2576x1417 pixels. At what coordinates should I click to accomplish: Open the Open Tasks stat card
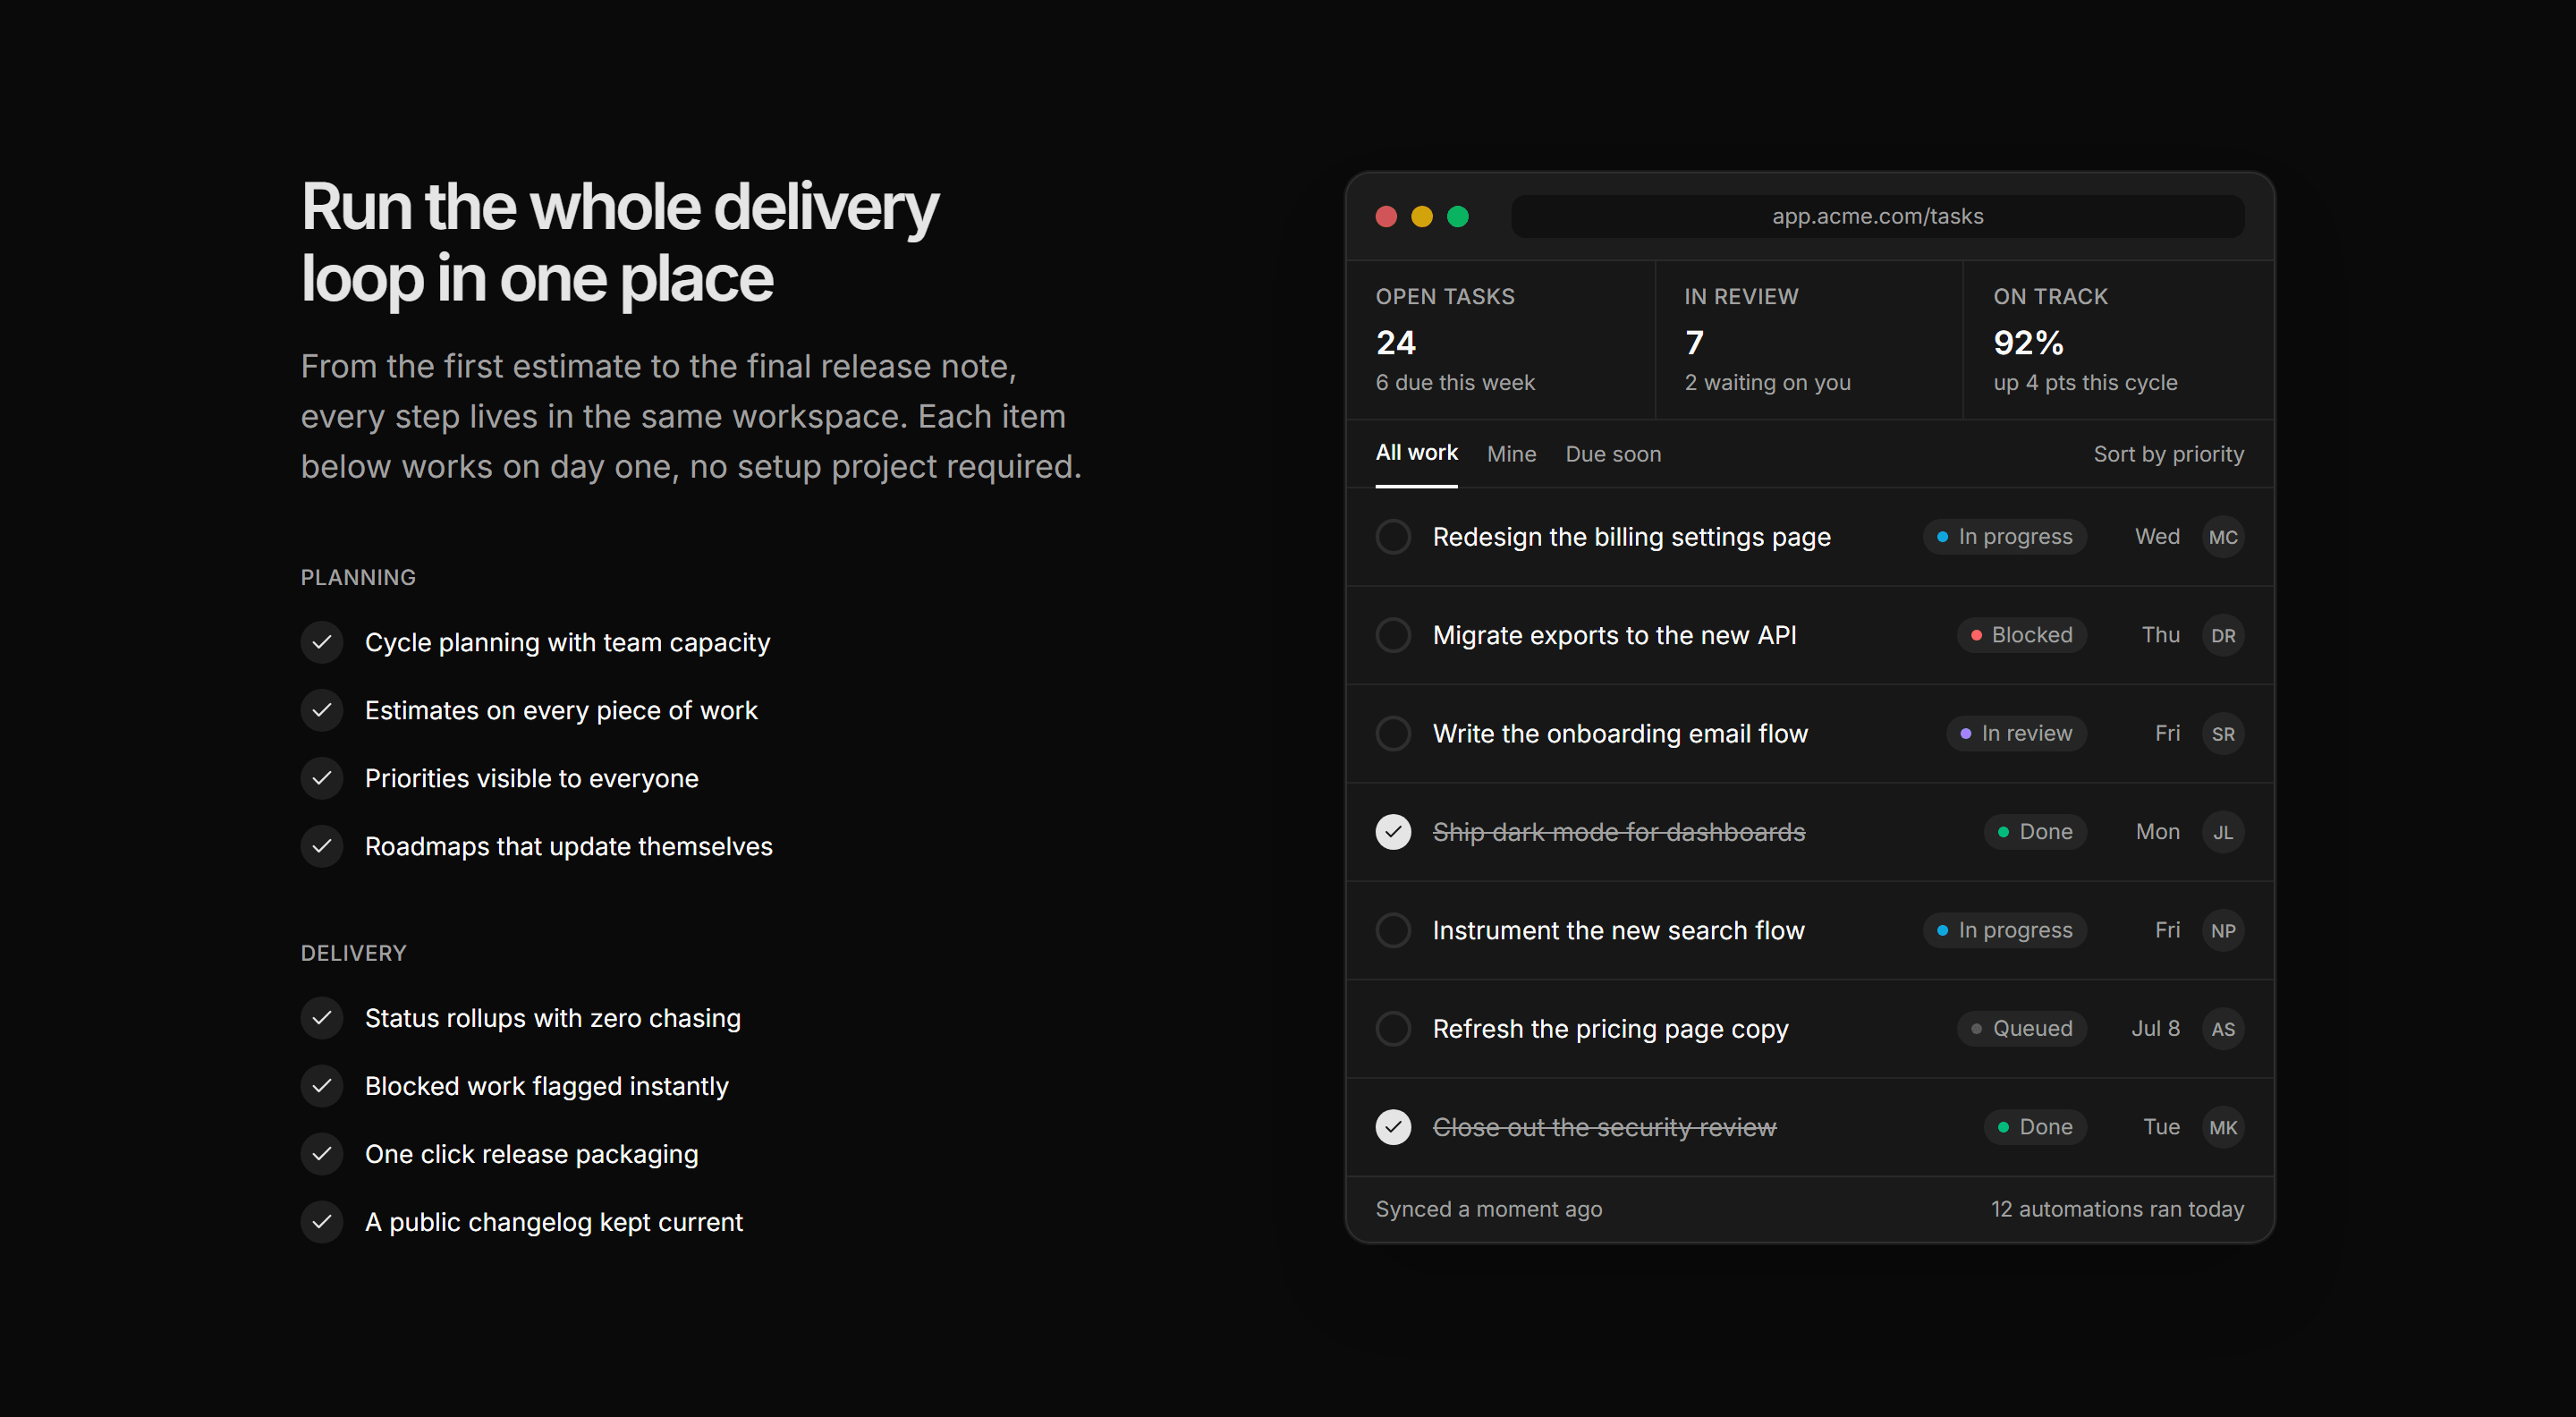pos(1500,340)
